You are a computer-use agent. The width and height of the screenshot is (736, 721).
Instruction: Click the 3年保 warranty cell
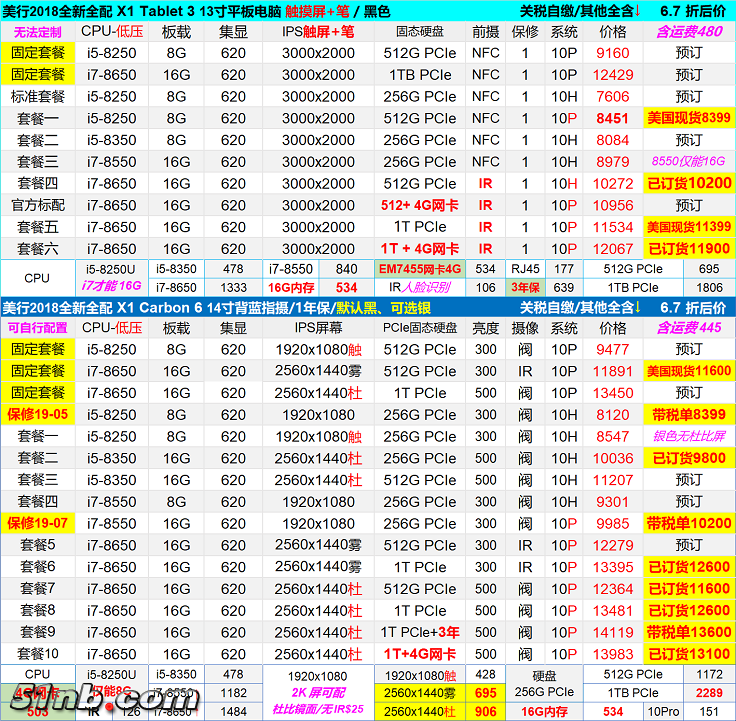tap(526, 288)
